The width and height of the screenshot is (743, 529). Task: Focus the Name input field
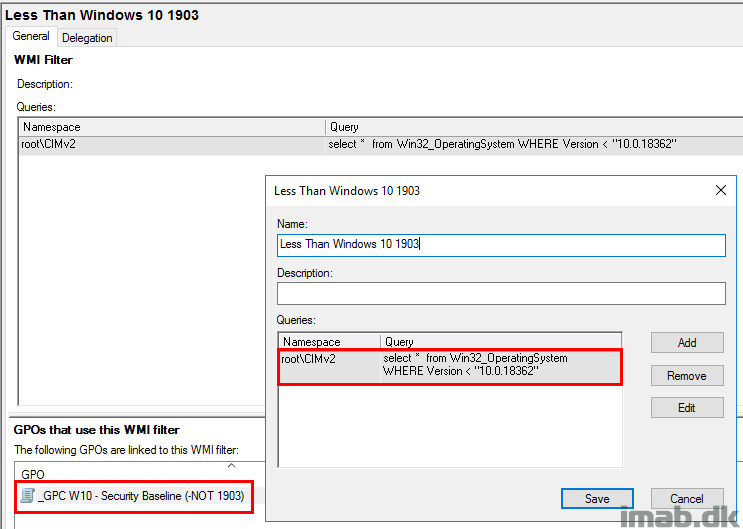501,245
